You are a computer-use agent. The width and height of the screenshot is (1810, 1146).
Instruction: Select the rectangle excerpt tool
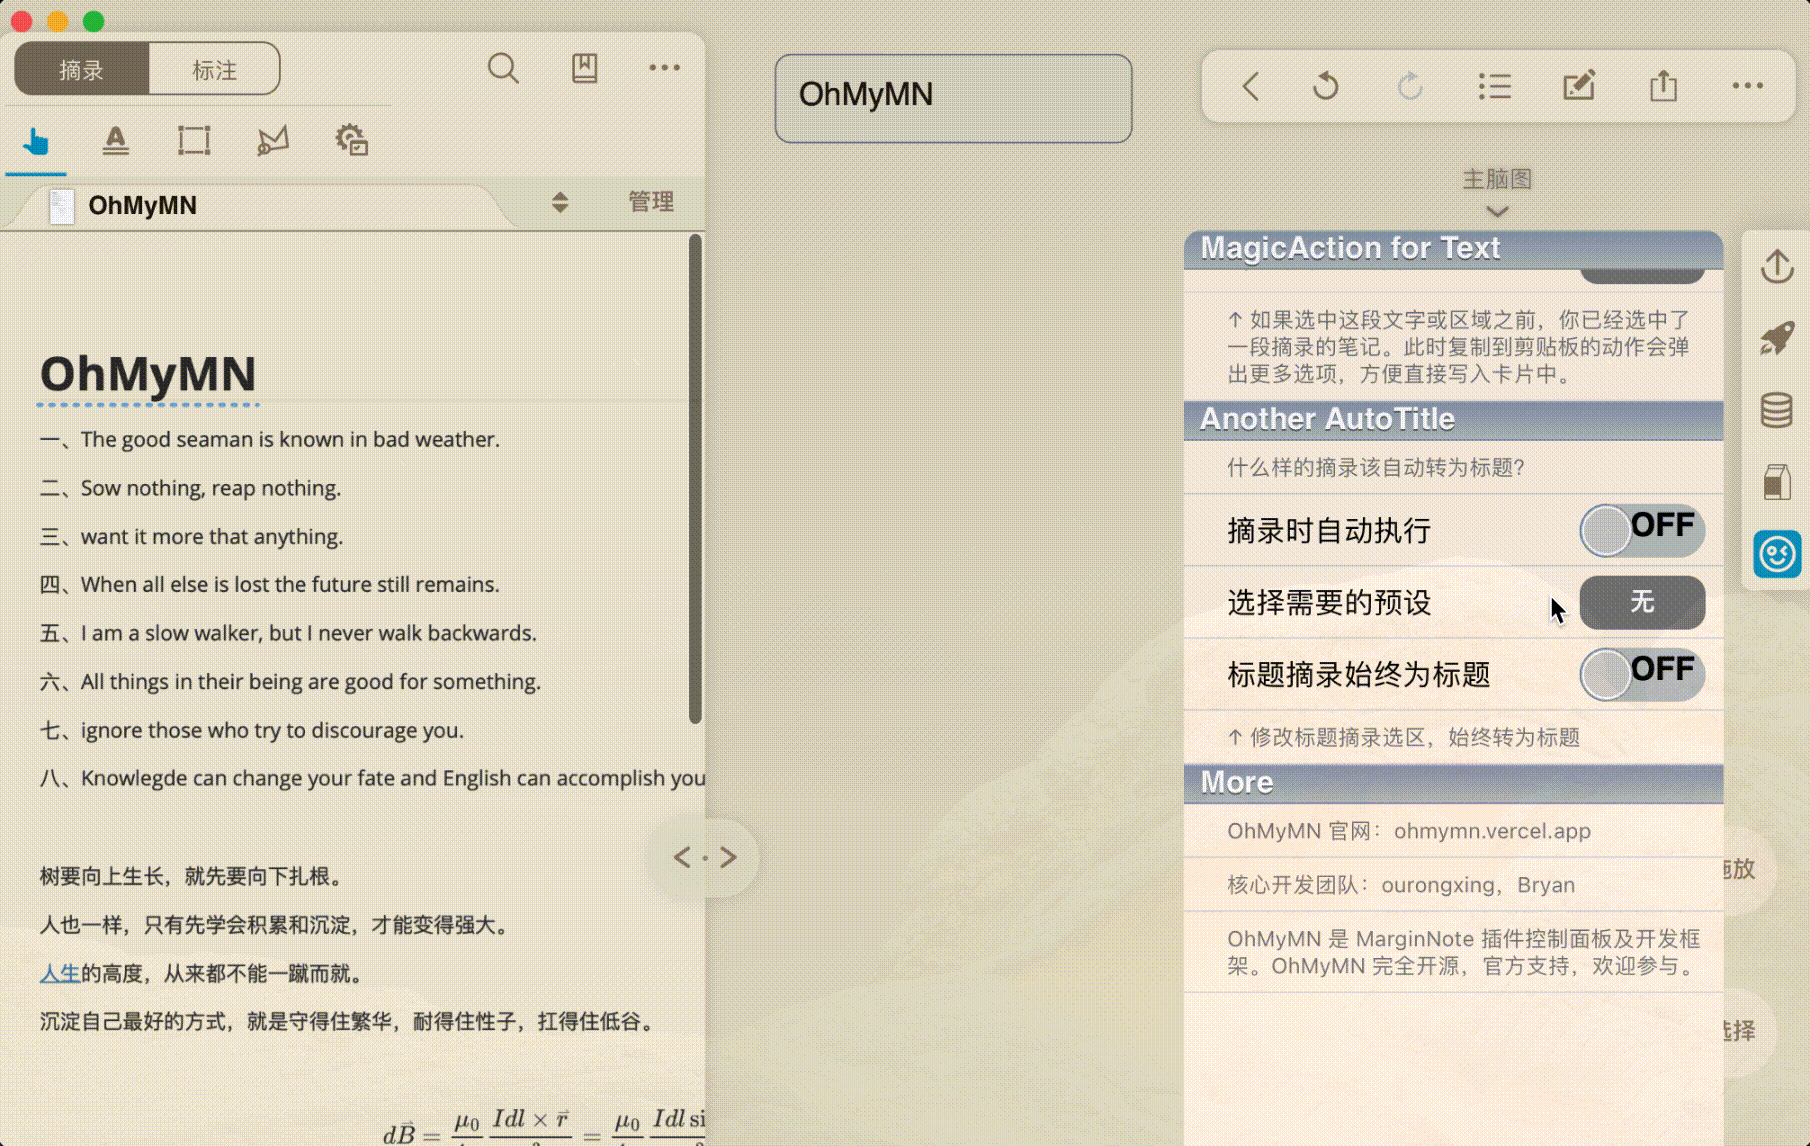pyautogui.click(x=194, y=141)
